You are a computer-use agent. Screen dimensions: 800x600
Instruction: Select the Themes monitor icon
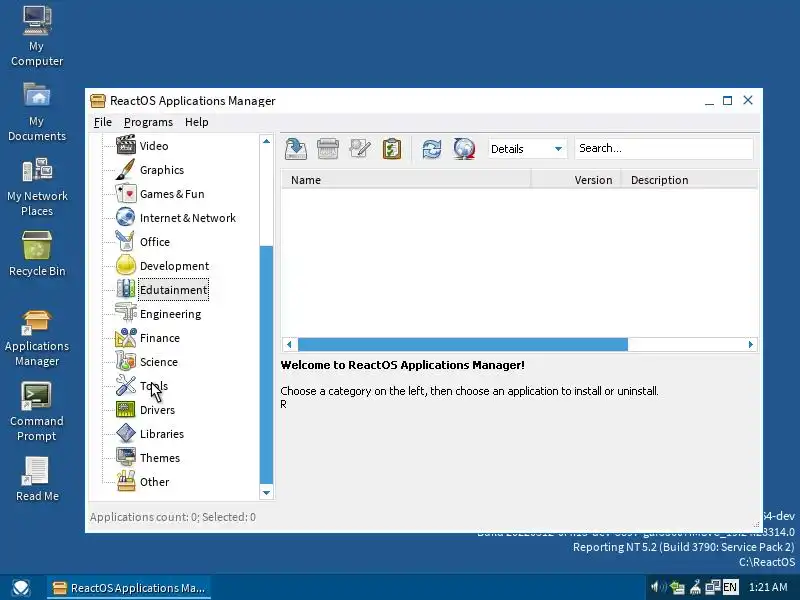[126, 457]
